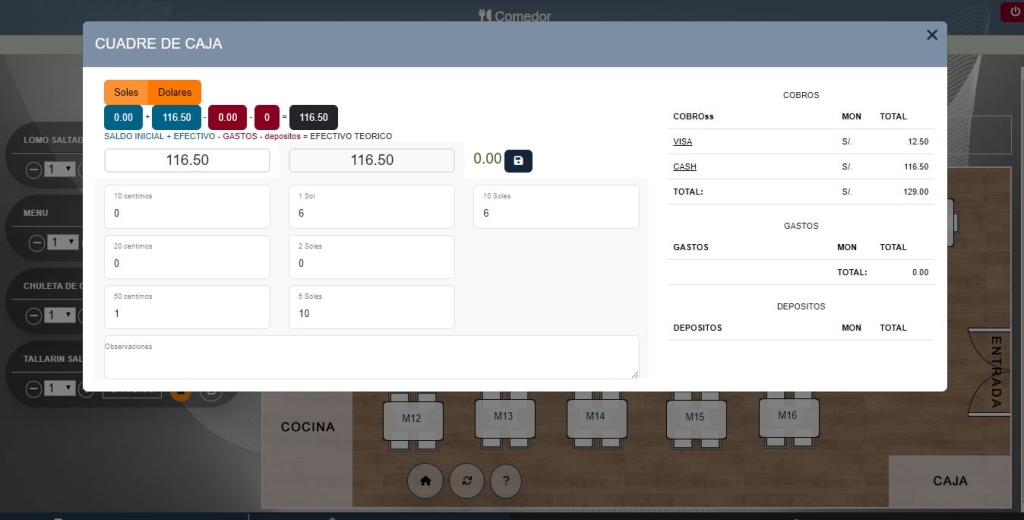Viewport: 1024px width, 520px height.
Task: Click minus icon under LOMO SALTADO
Action: click(x=36, y=169)
